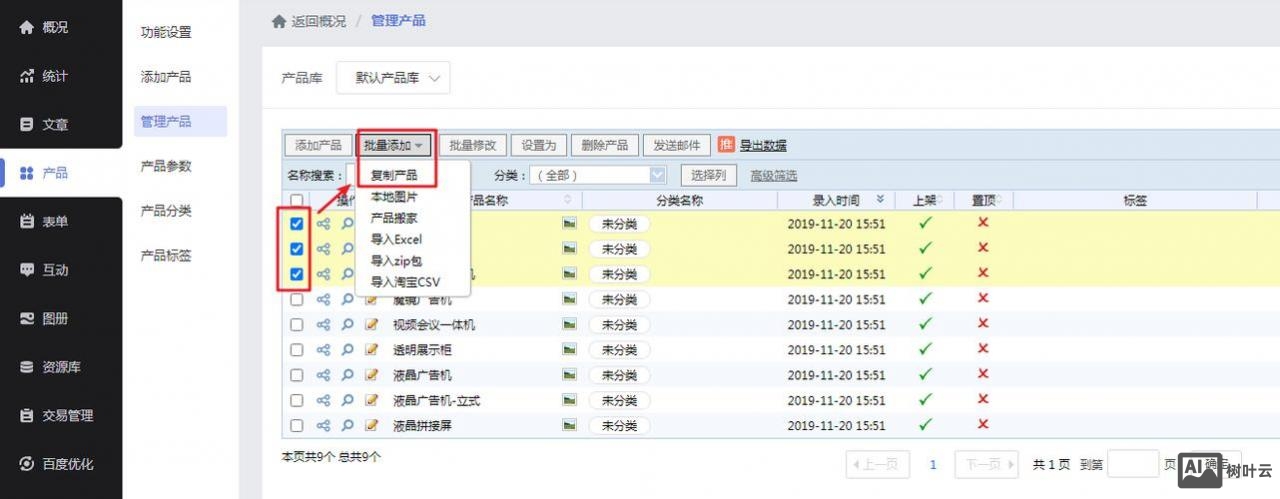Viewport: 1280px width, 499px height.
Task: Tick the checkbox for 液晶广告机-立式
Action: (x=296, y=399)
